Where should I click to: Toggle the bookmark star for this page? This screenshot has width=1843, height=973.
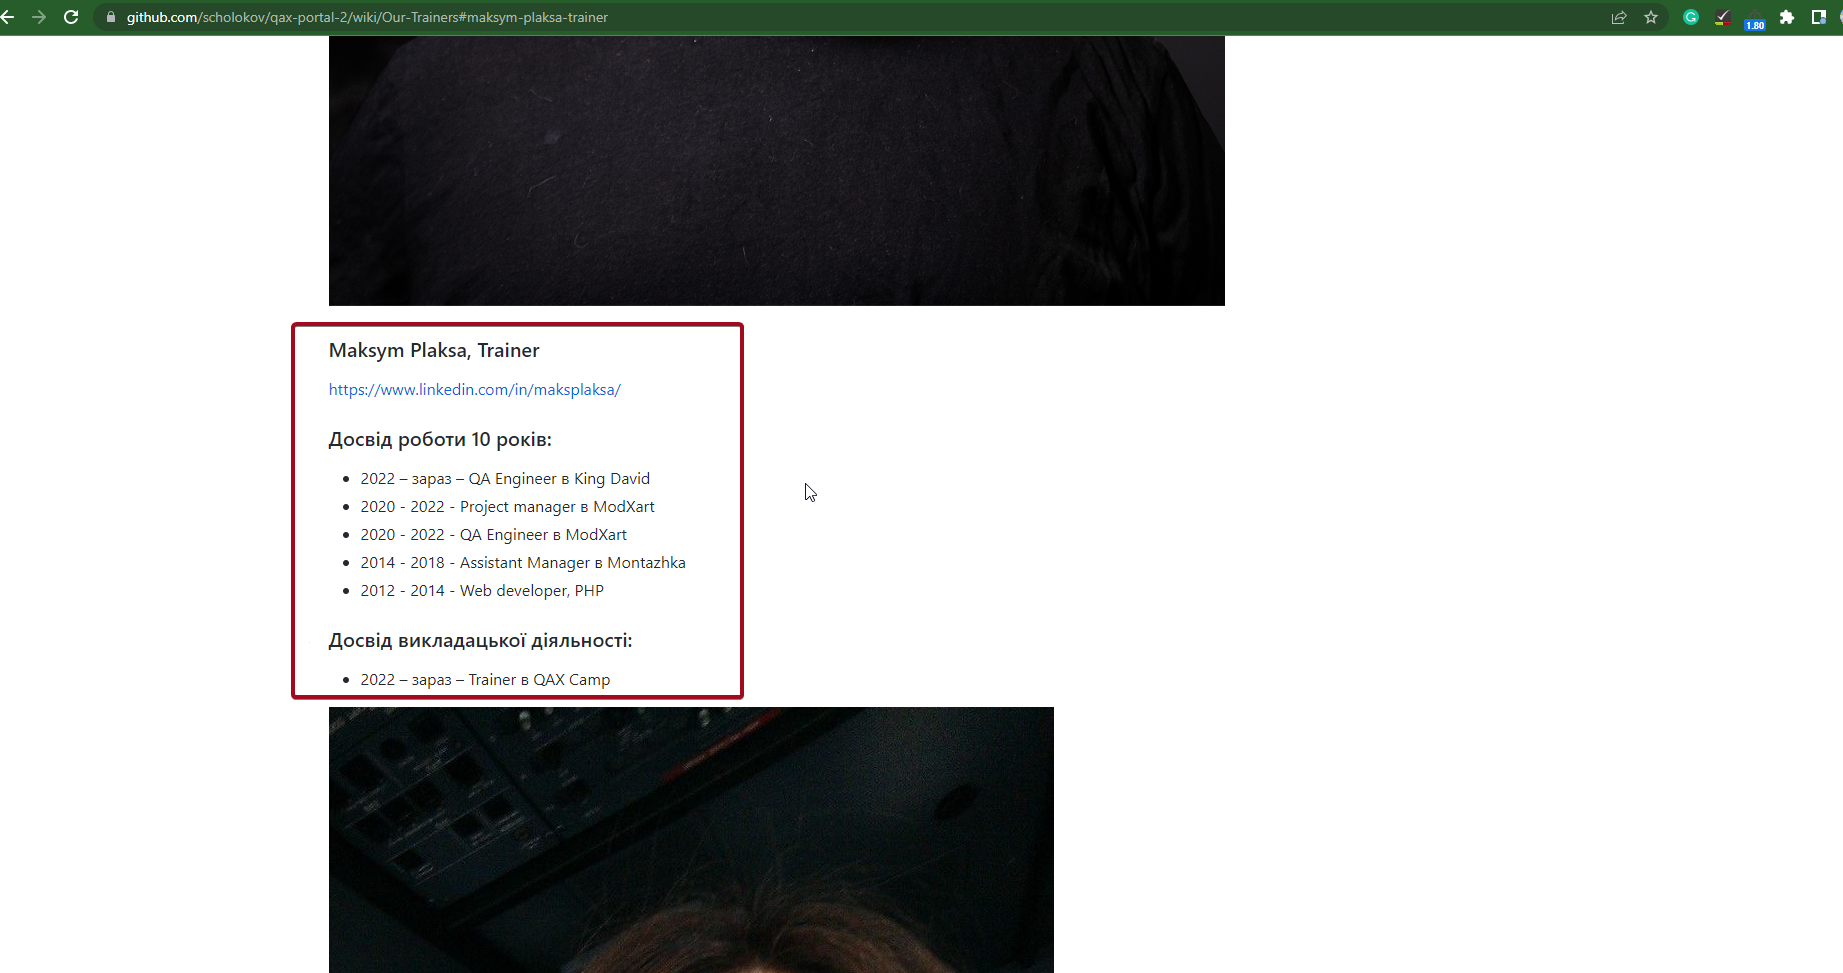[1651, 17]
